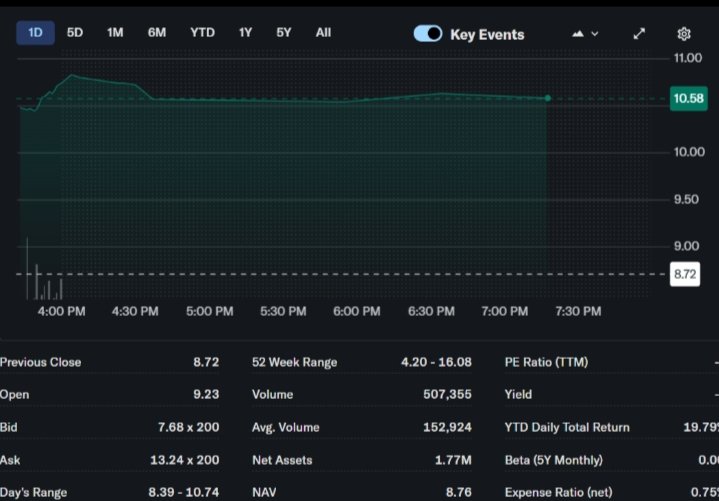The height and width of the screenshot is (501, 719).
Task: Click the 52 Week Range label
Action: 294,362
